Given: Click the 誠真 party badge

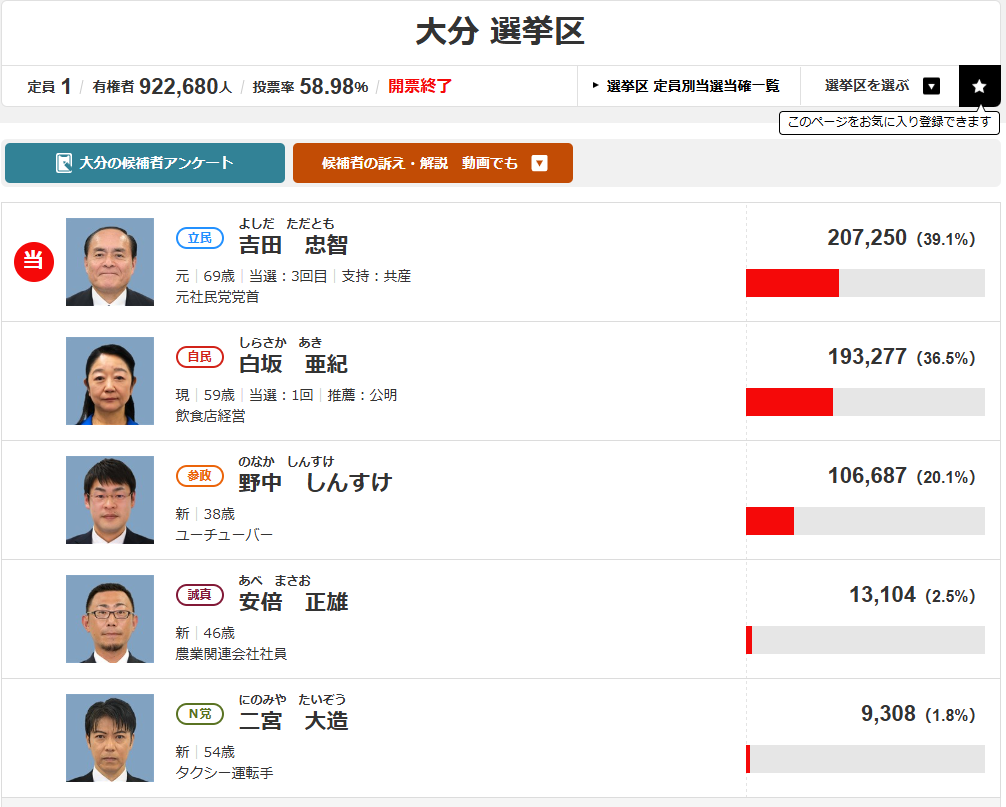Looking at the screenshot, I should [200, 595].
